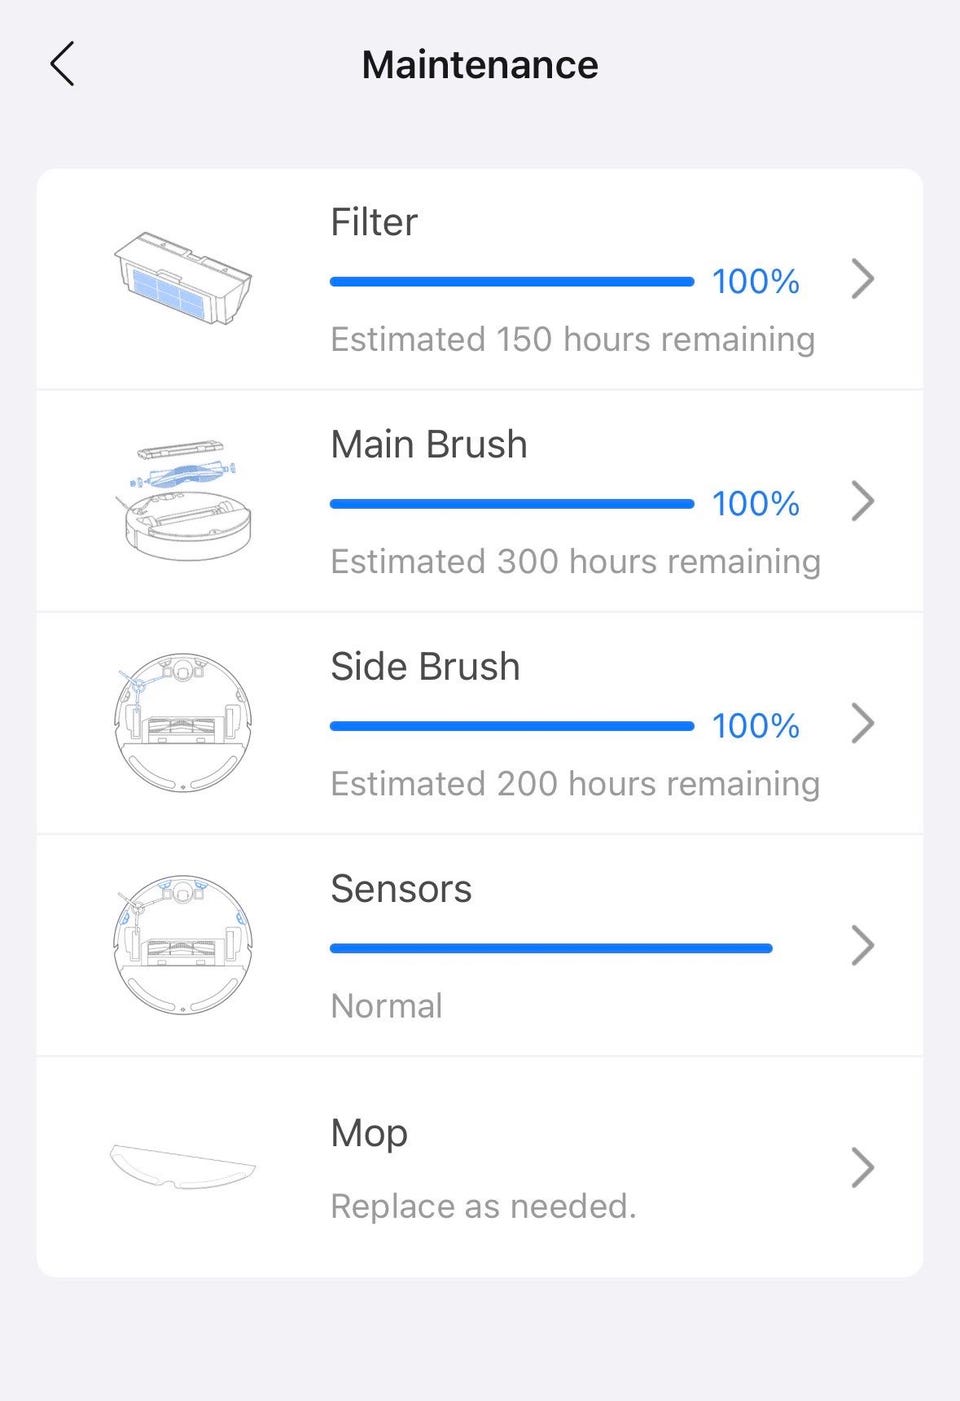Viewport: 960px width, 1401px height.
Task: Tap the Side Brush robot diagram
Action: [183, 722]
